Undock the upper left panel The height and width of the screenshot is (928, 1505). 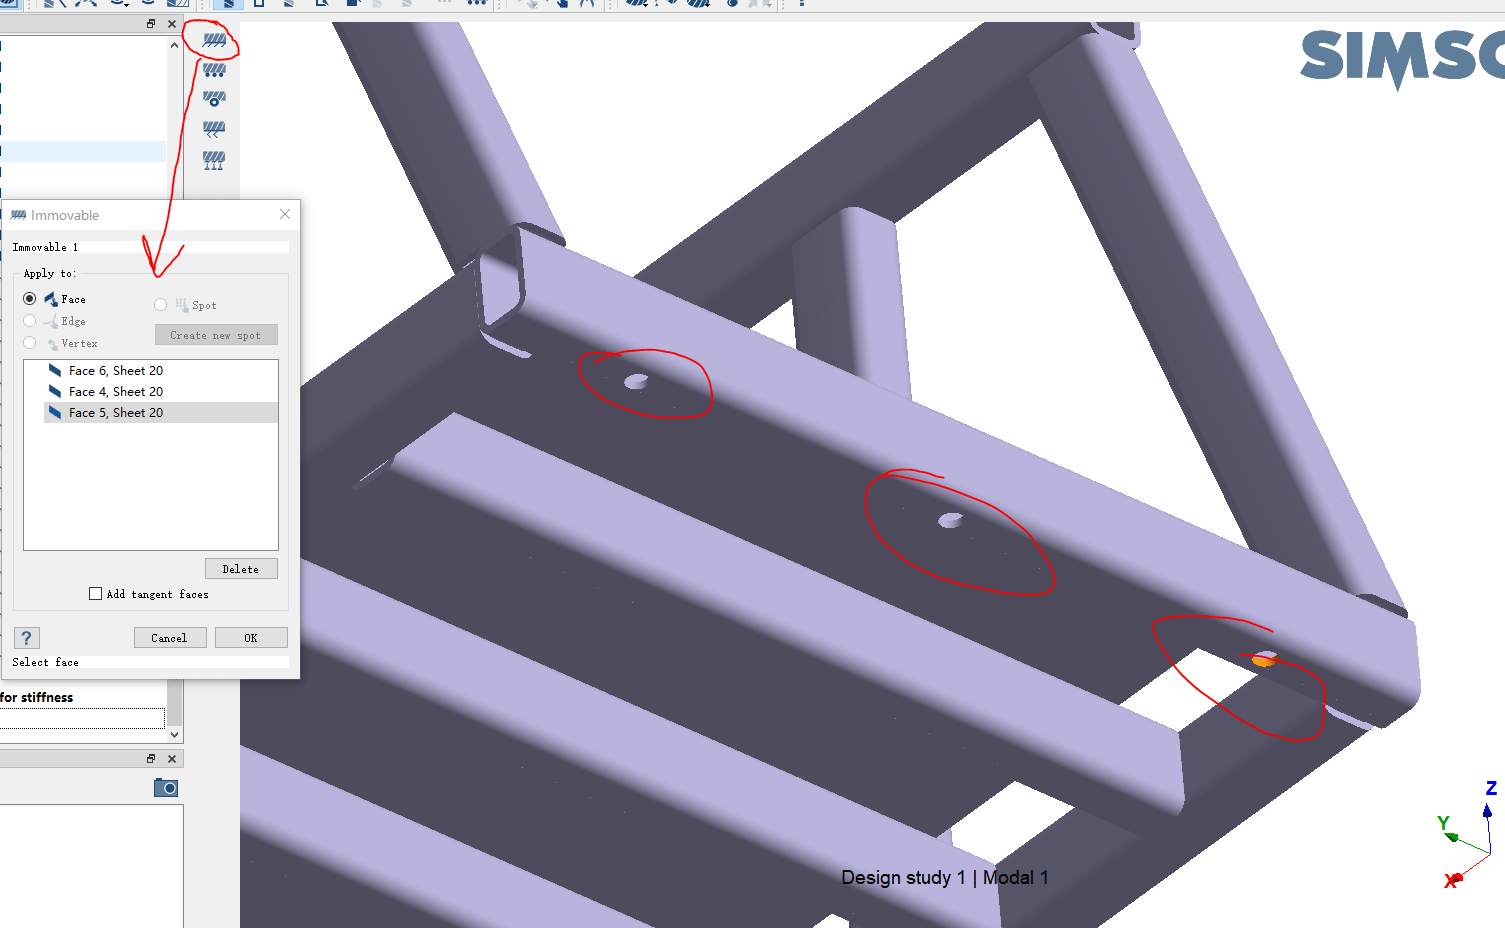click(151, 24)
